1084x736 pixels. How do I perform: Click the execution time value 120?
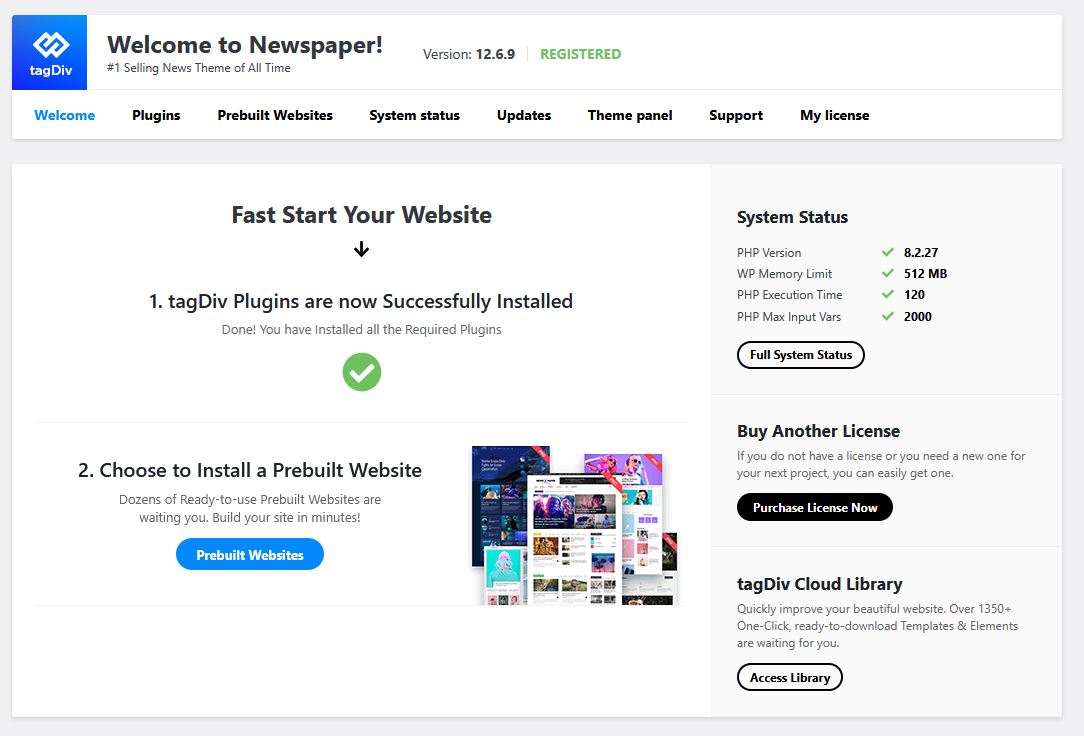pyautogui.click(x=914, y=294)
